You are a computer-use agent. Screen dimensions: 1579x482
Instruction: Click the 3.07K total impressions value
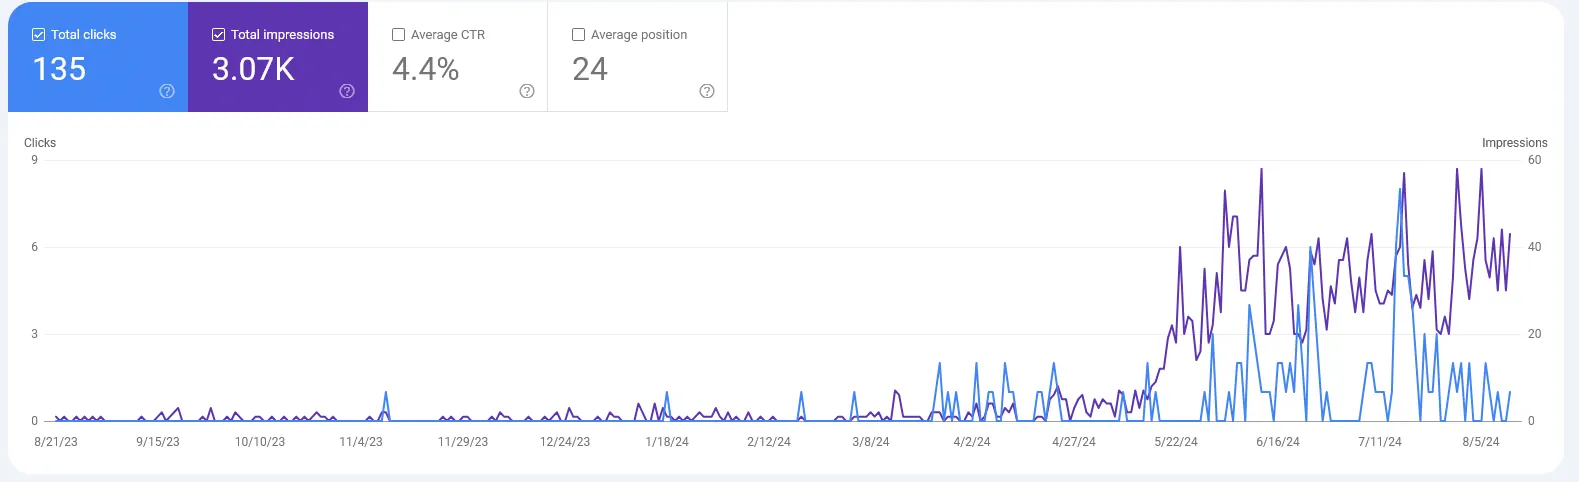click(253, 69)
